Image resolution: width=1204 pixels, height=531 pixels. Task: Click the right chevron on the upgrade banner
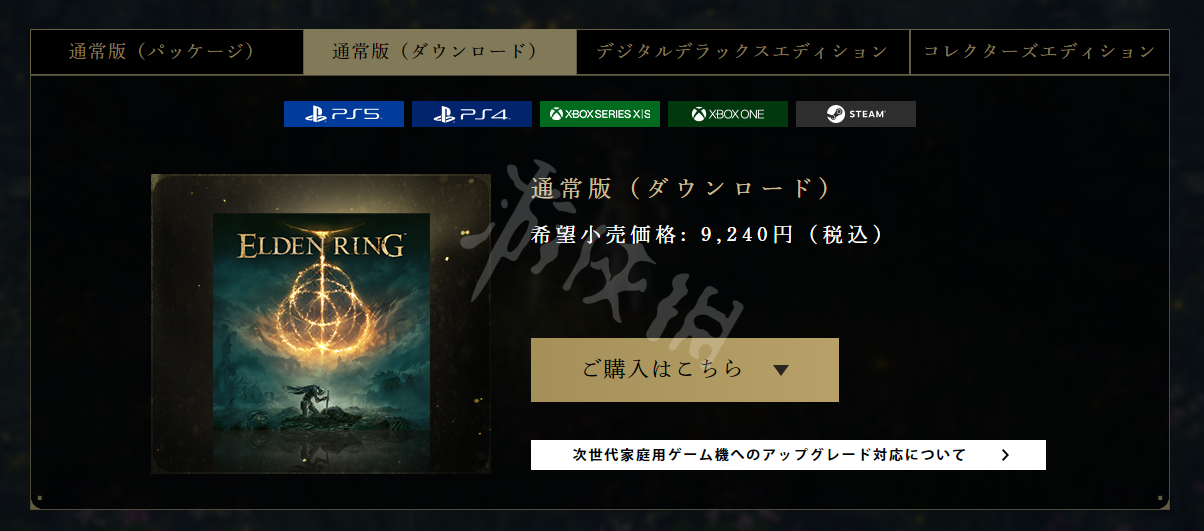tap(1005, 455)
